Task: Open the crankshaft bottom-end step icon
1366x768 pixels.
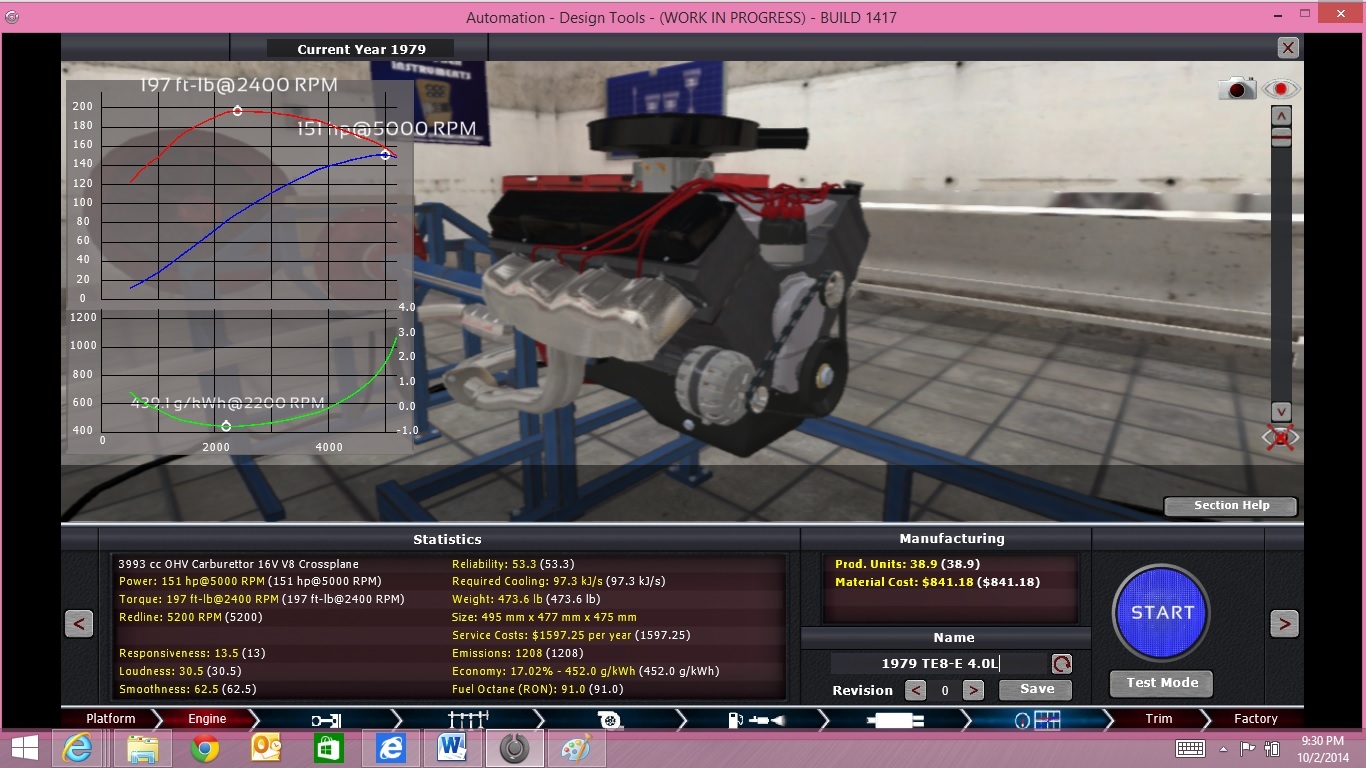Action: pos(326,719)
